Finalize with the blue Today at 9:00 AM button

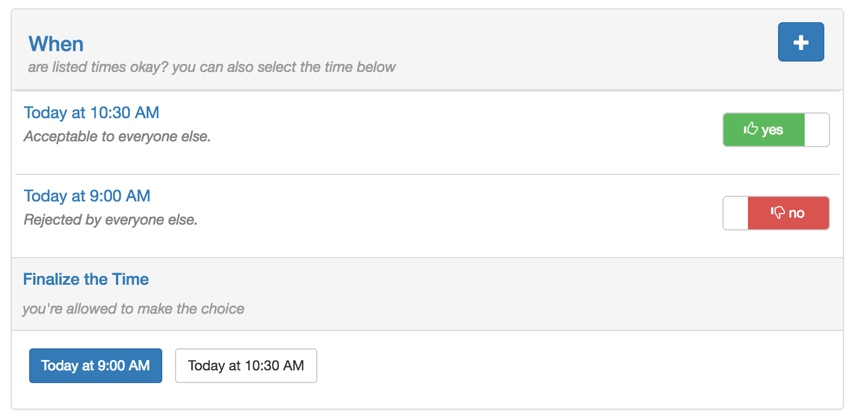(95, 365)
